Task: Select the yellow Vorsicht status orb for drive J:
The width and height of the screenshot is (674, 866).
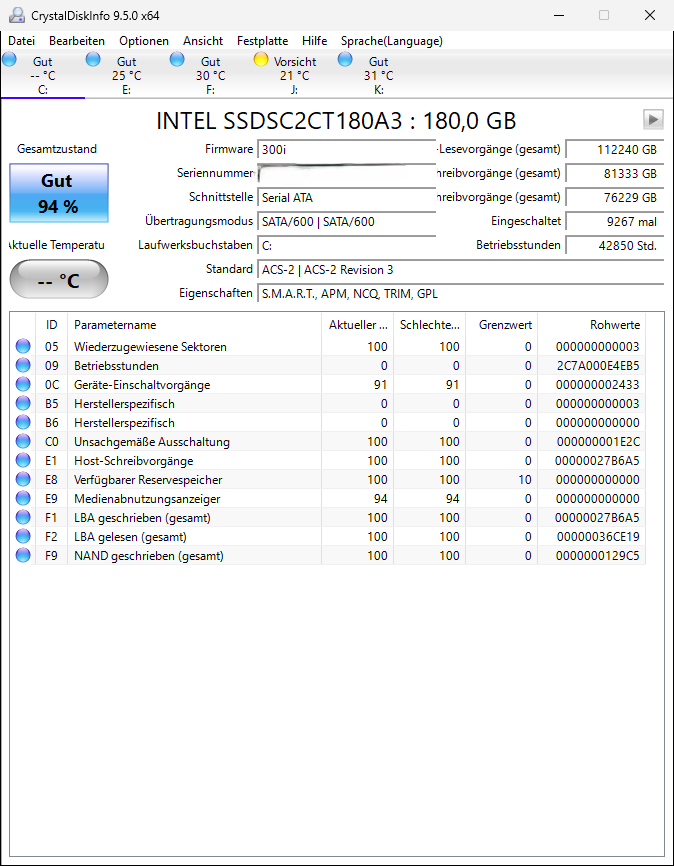Action: pyautogui.click(x=261, y=60)
